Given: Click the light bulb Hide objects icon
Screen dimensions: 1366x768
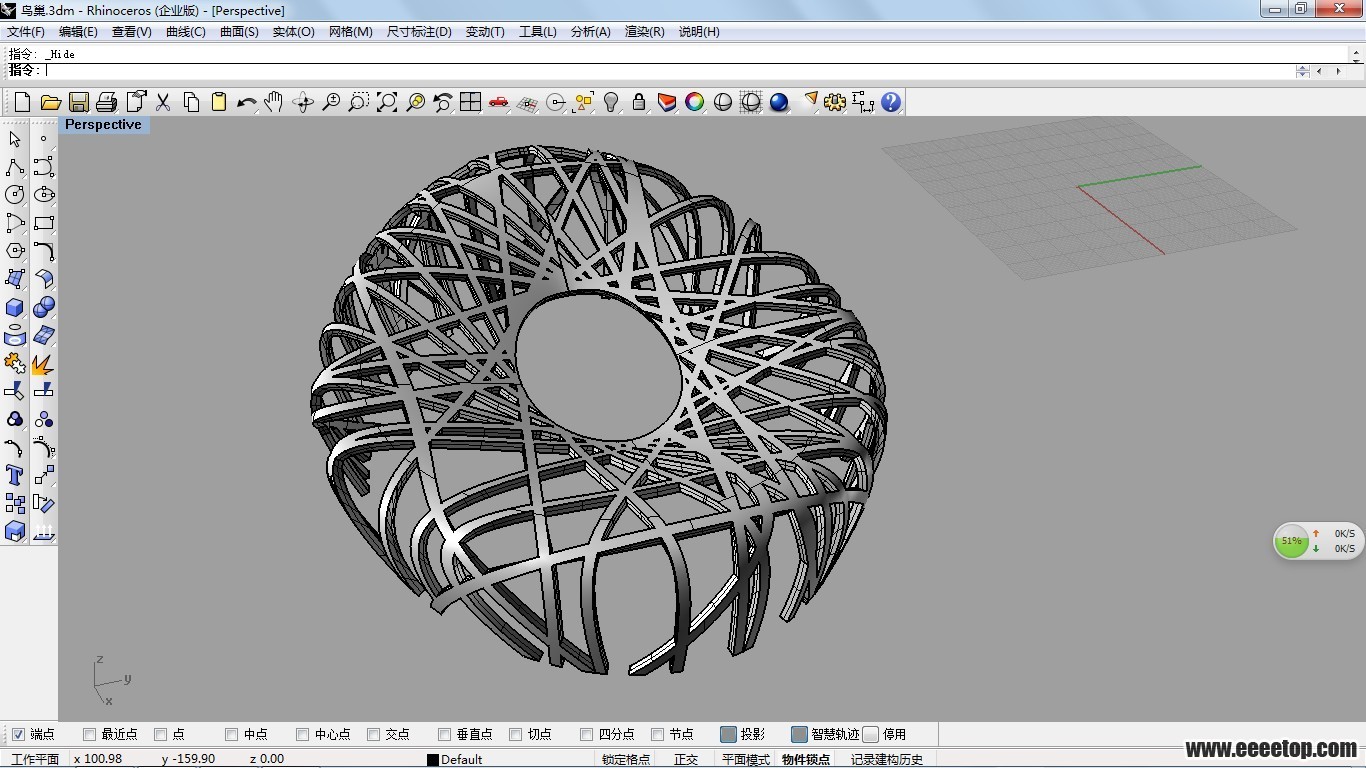Looking at the screenshot, I should [611, 102].
